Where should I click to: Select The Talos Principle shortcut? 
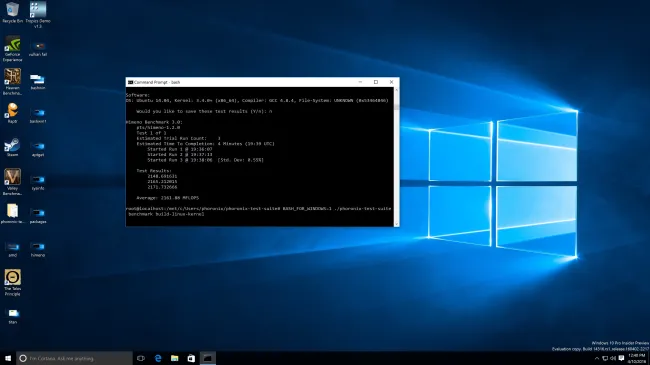coord(12,282)
